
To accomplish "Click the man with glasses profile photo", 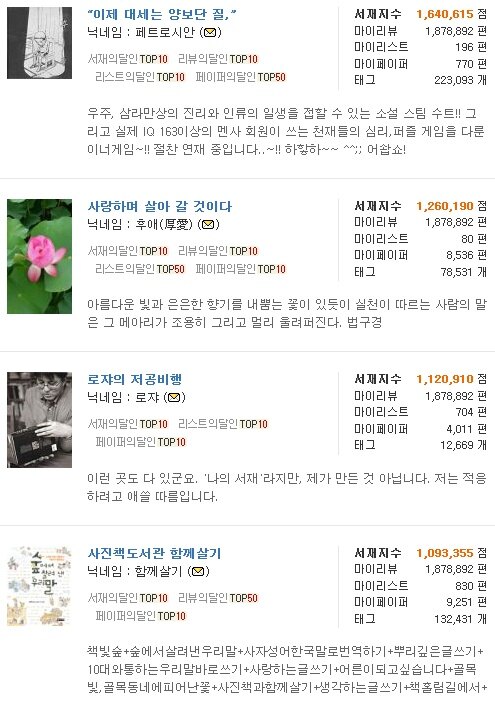I will [39, 420].
